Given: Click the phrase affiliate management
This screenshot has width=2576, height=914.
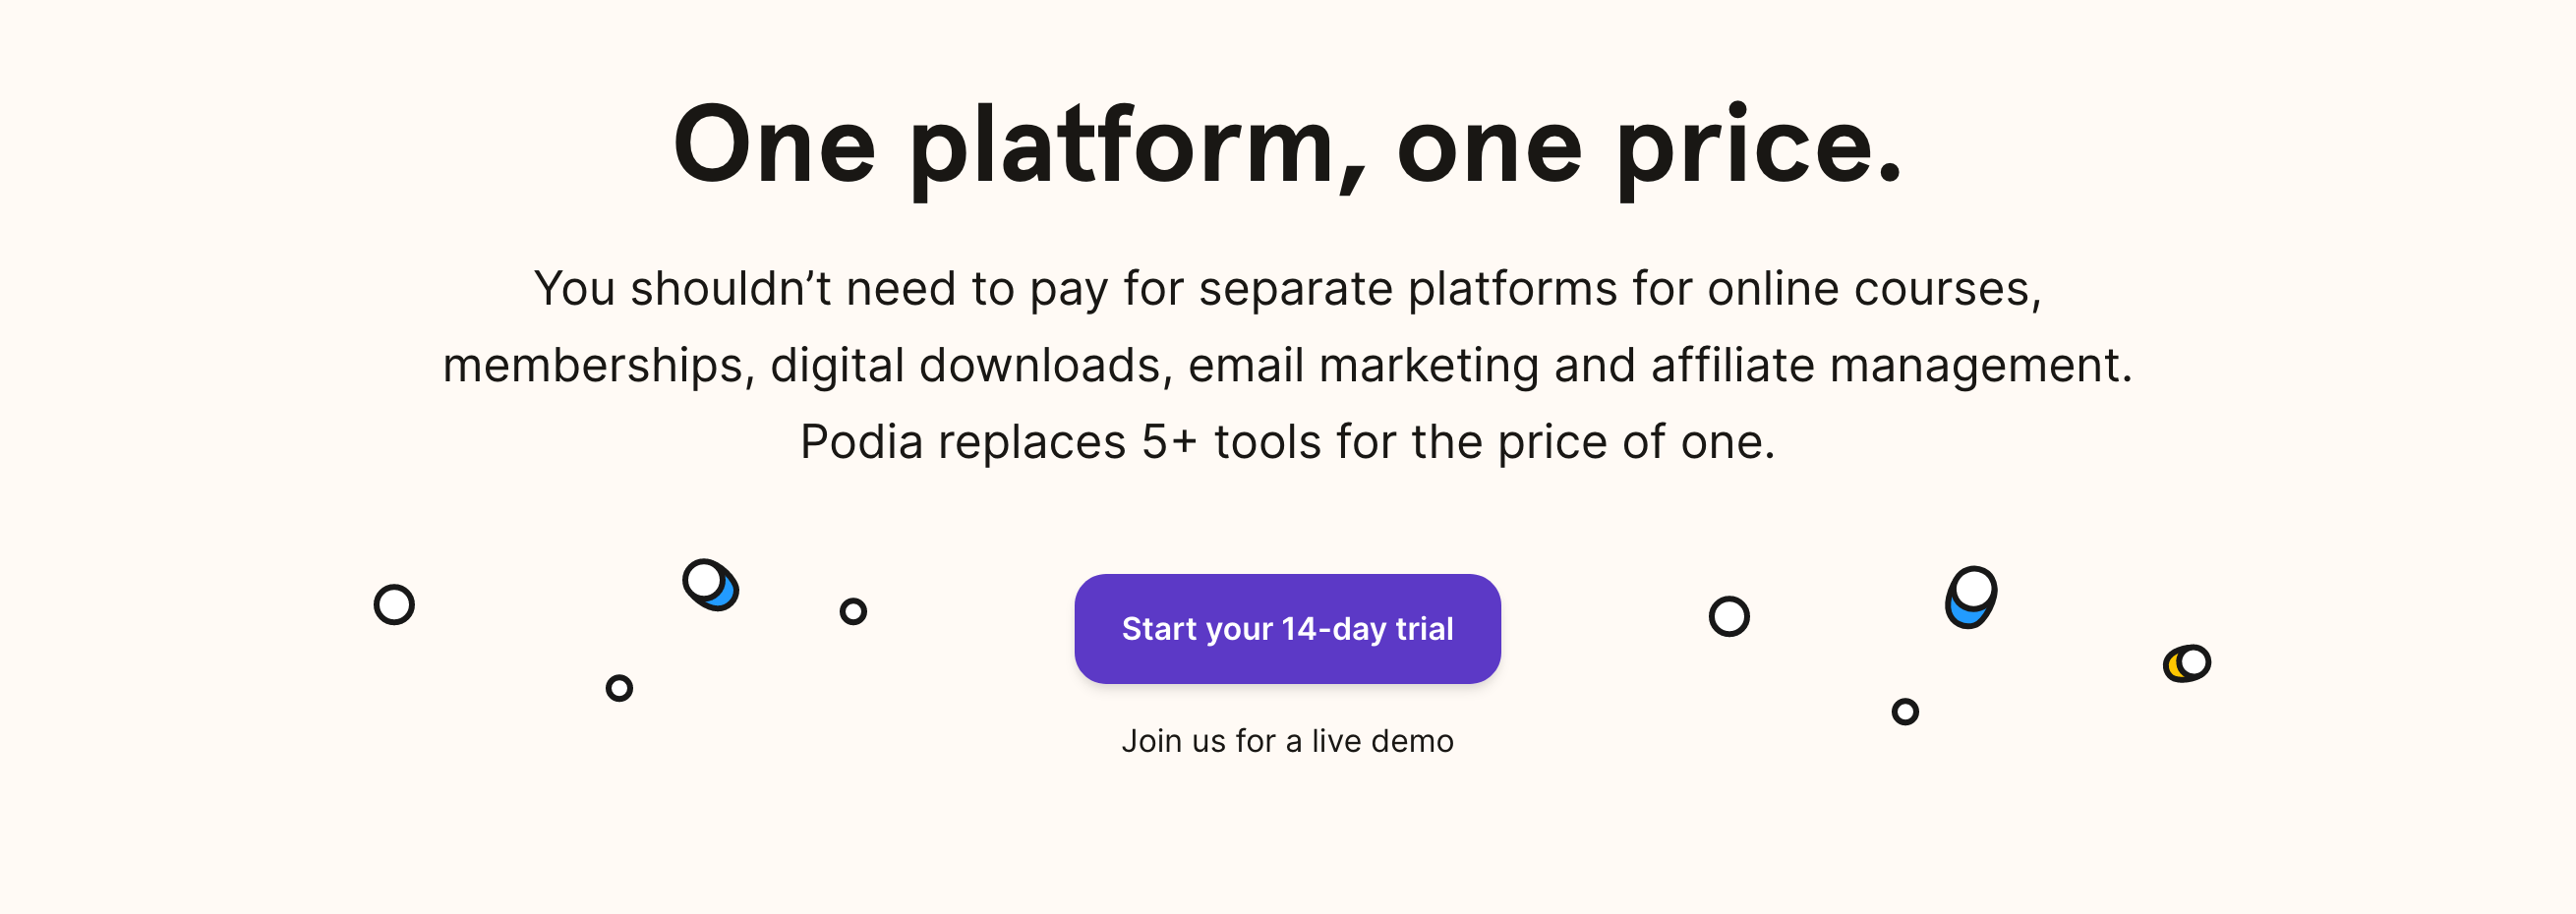Looking at the screenshot, I should point(1891,365).
